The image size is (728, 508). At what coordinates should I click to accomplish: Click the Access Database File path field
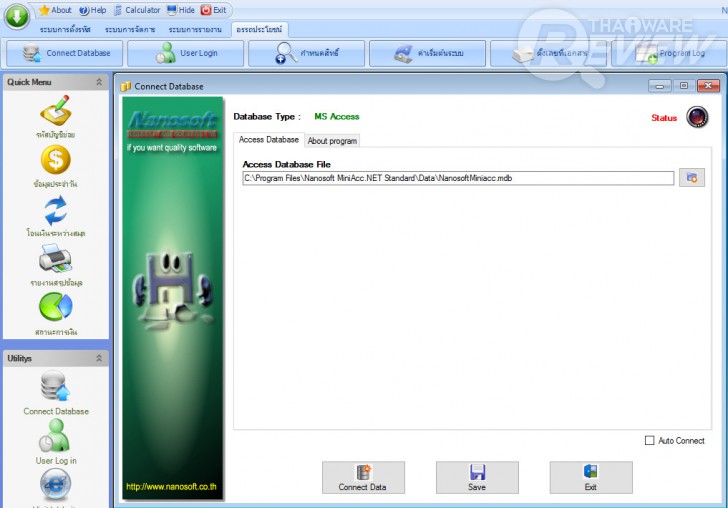(x=458, y=178)
